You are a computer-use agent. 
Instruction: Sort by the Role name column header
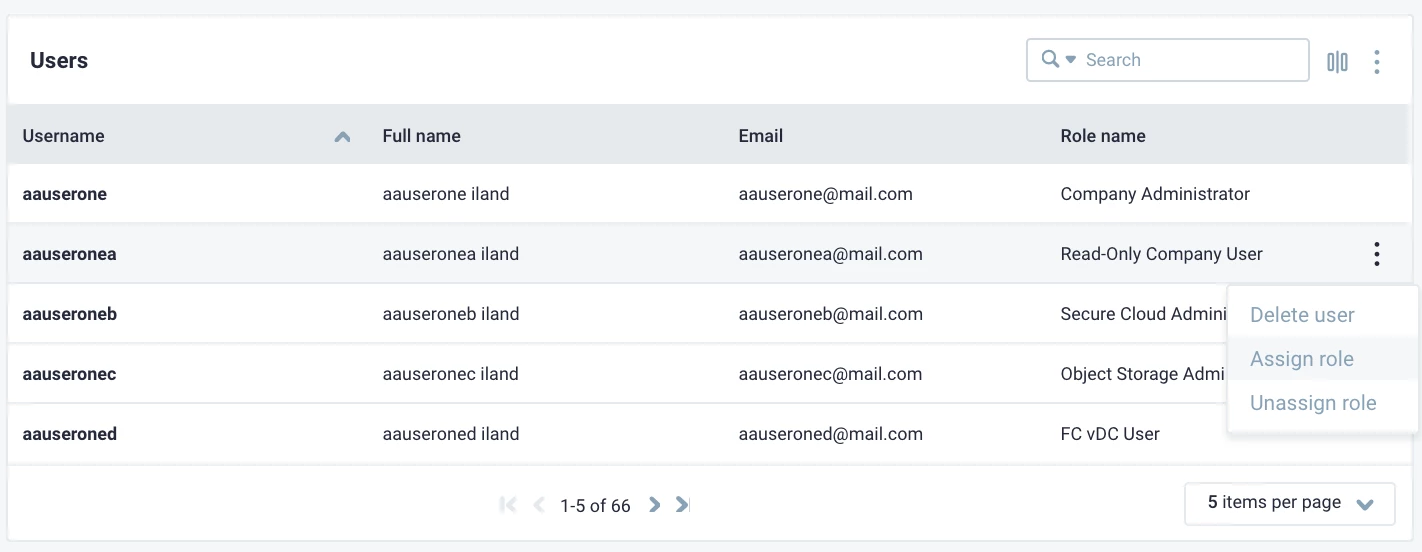tap(1102, 136)
